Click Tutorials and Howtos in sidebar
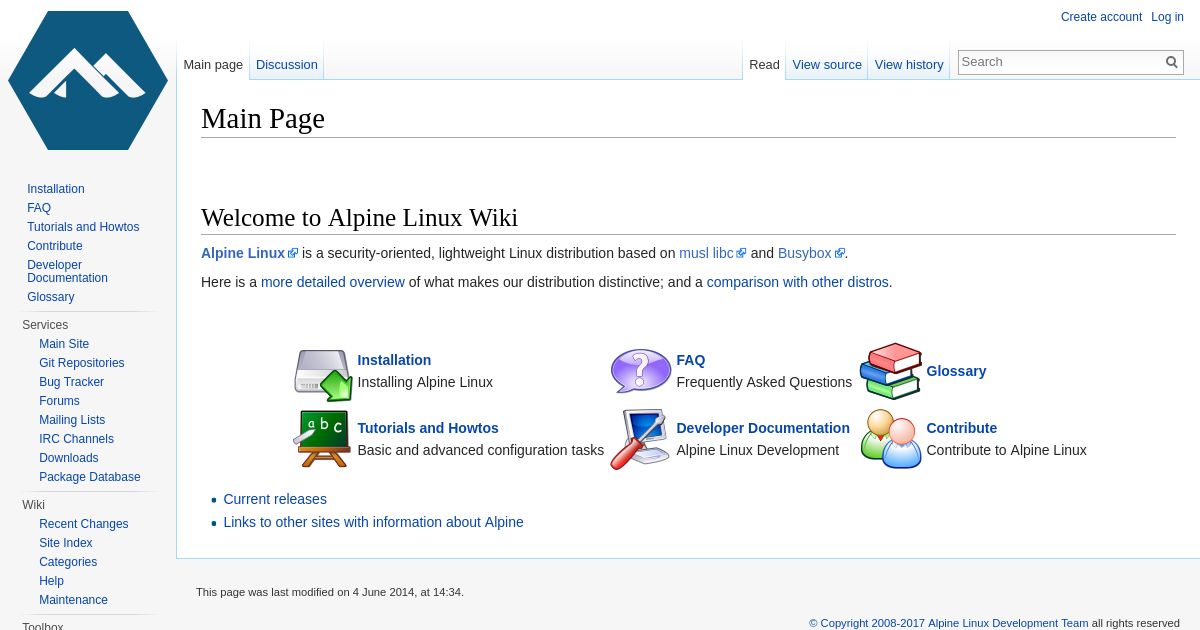 [x=83, y=227]
